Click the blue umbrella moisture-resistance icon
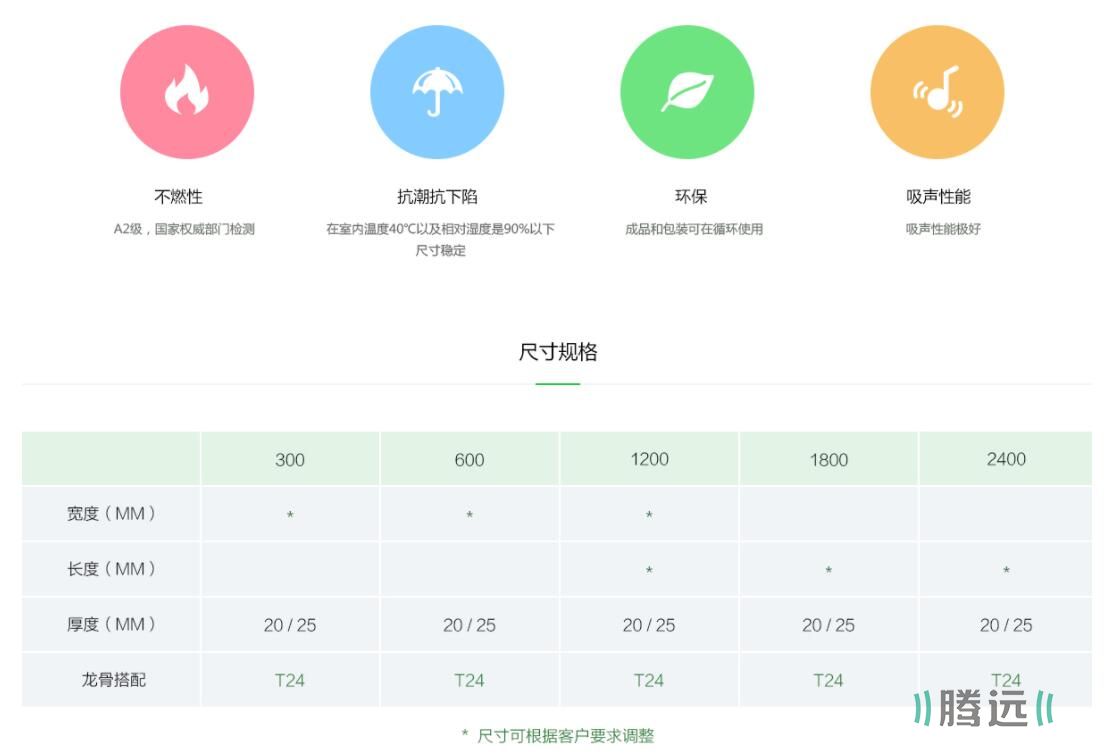This screenshot has height=755, width=1113. click(x=437, y=92)
